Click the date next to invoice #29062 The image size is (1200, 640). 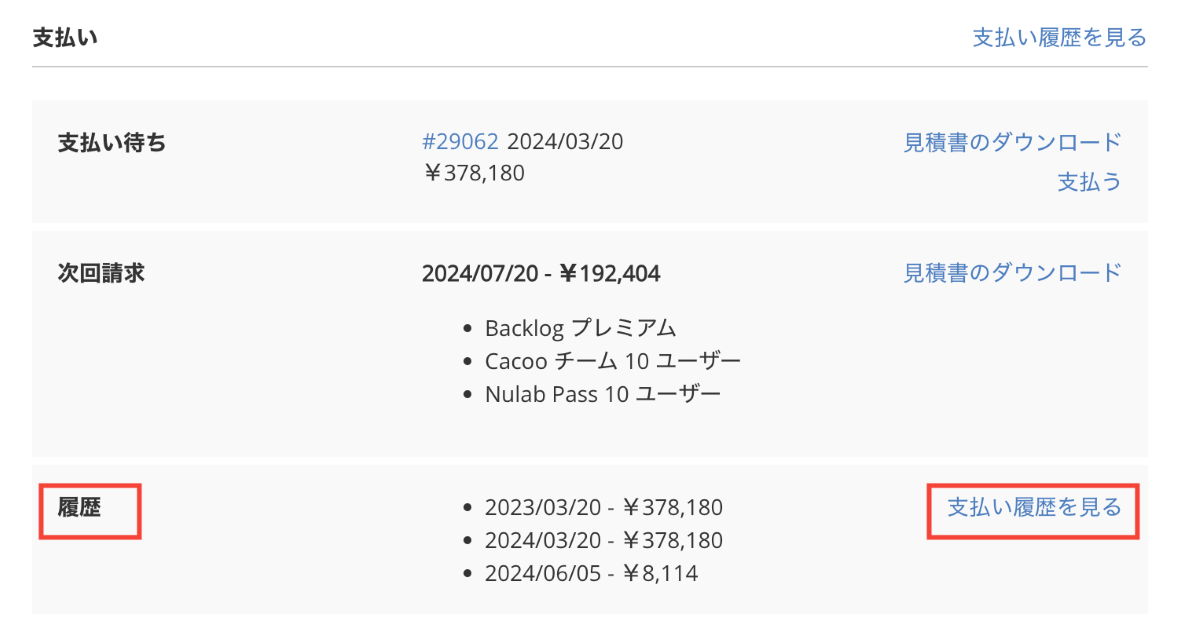pyautogui.click(x=565, y=142)
